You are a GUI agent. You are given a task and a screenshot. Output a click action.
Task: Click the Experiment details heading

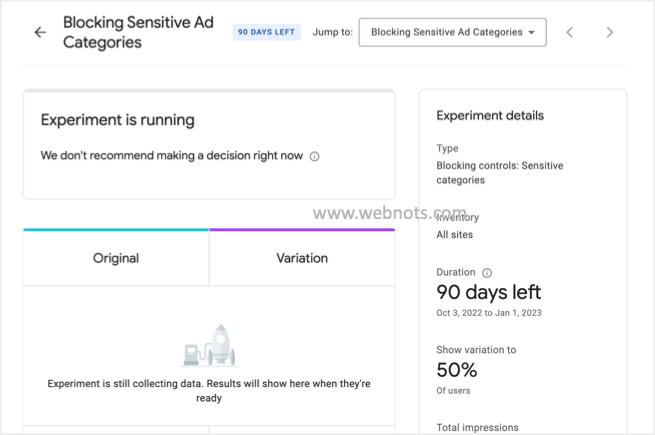coord(490,115)
